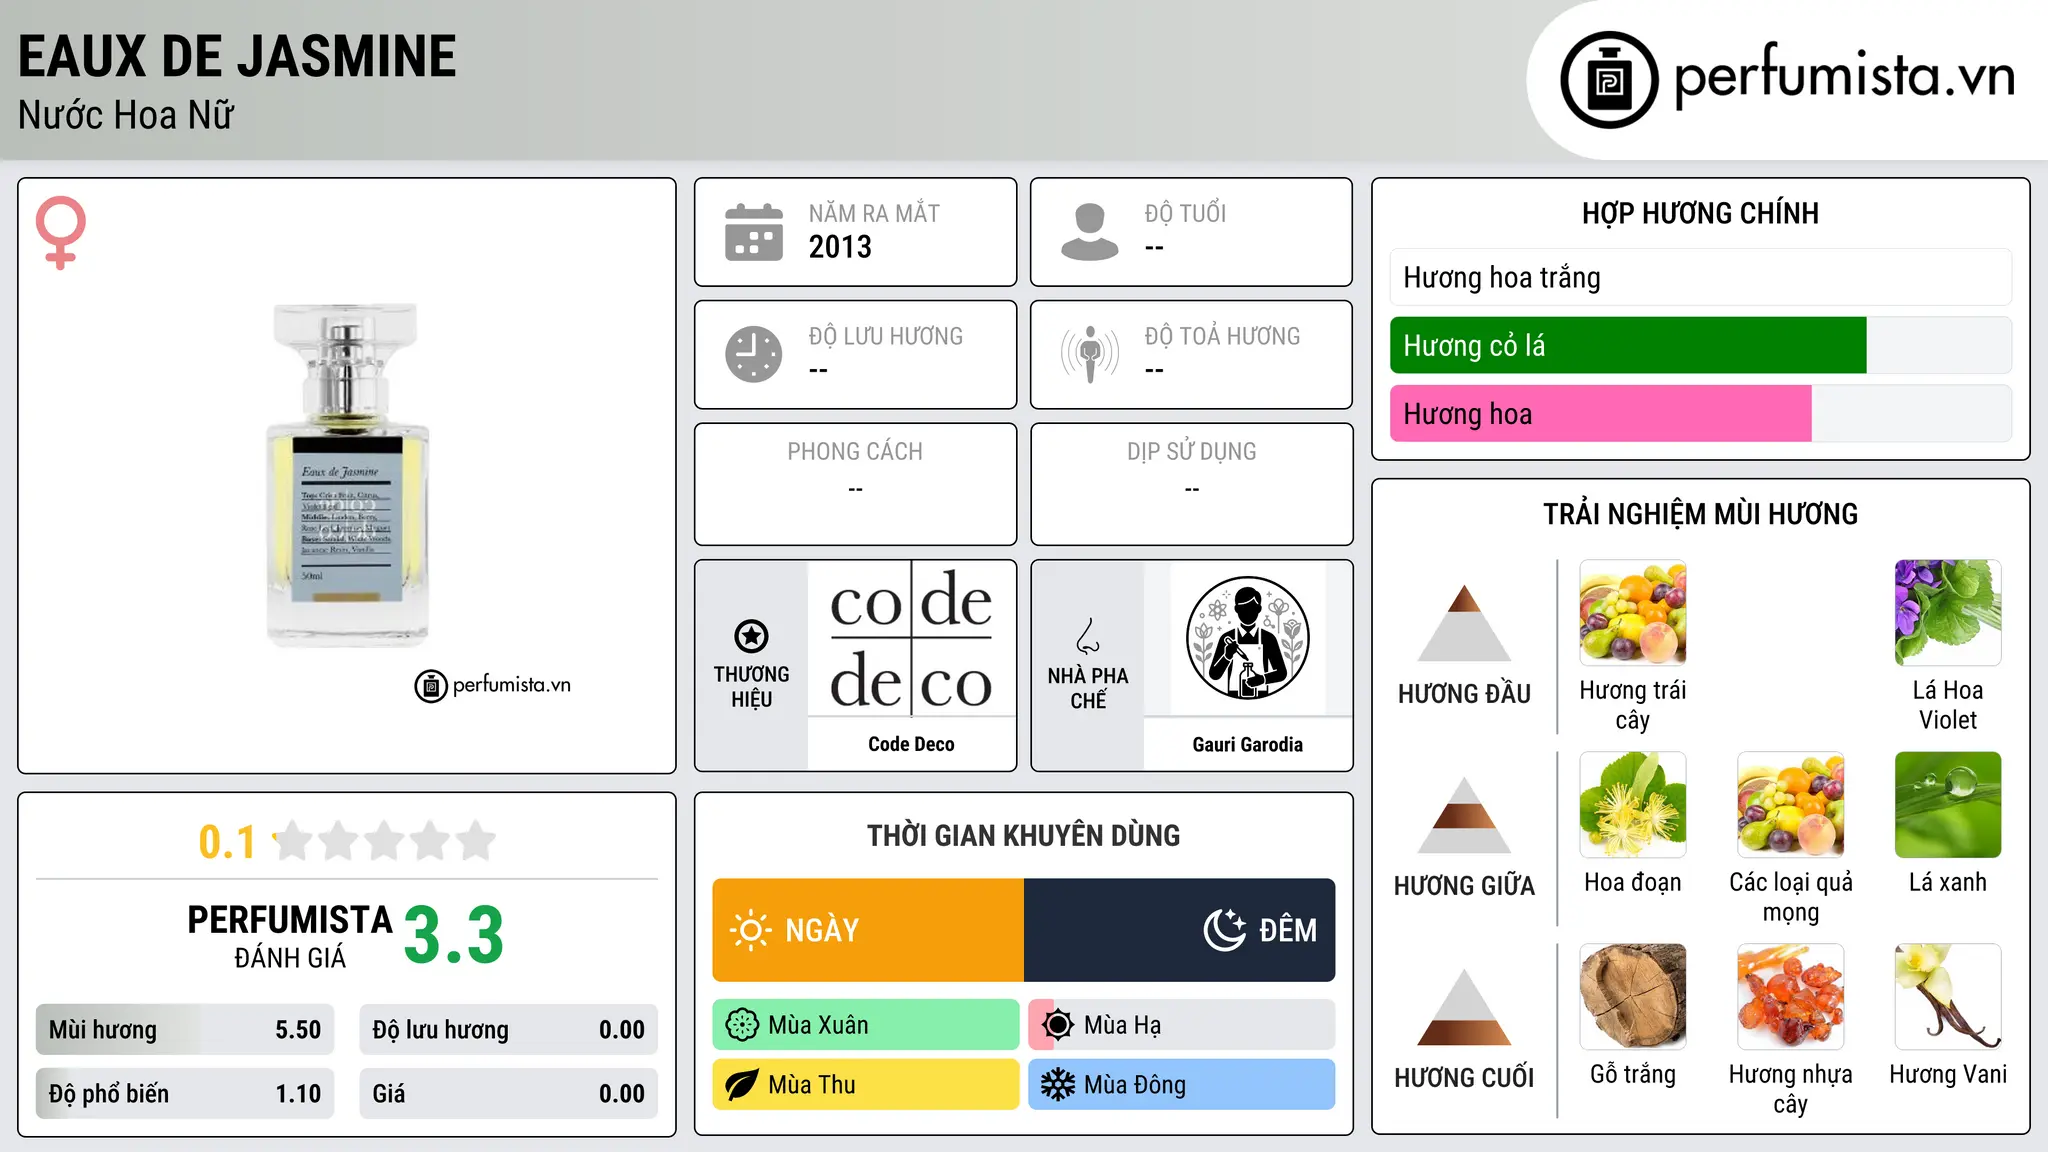Click the release year value 2013
The width and height of the screenshot is (2048, 1152).
[x=840, y=247]
